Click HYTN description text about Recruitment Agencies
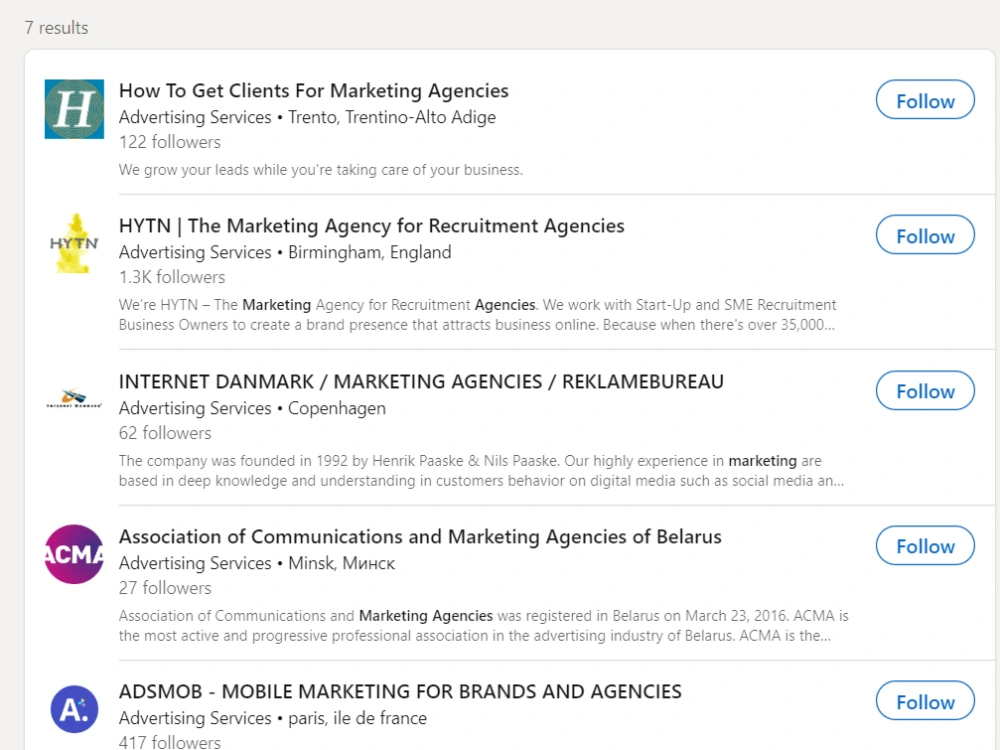Screen dimensions: 1000x750 click(477, 315)
